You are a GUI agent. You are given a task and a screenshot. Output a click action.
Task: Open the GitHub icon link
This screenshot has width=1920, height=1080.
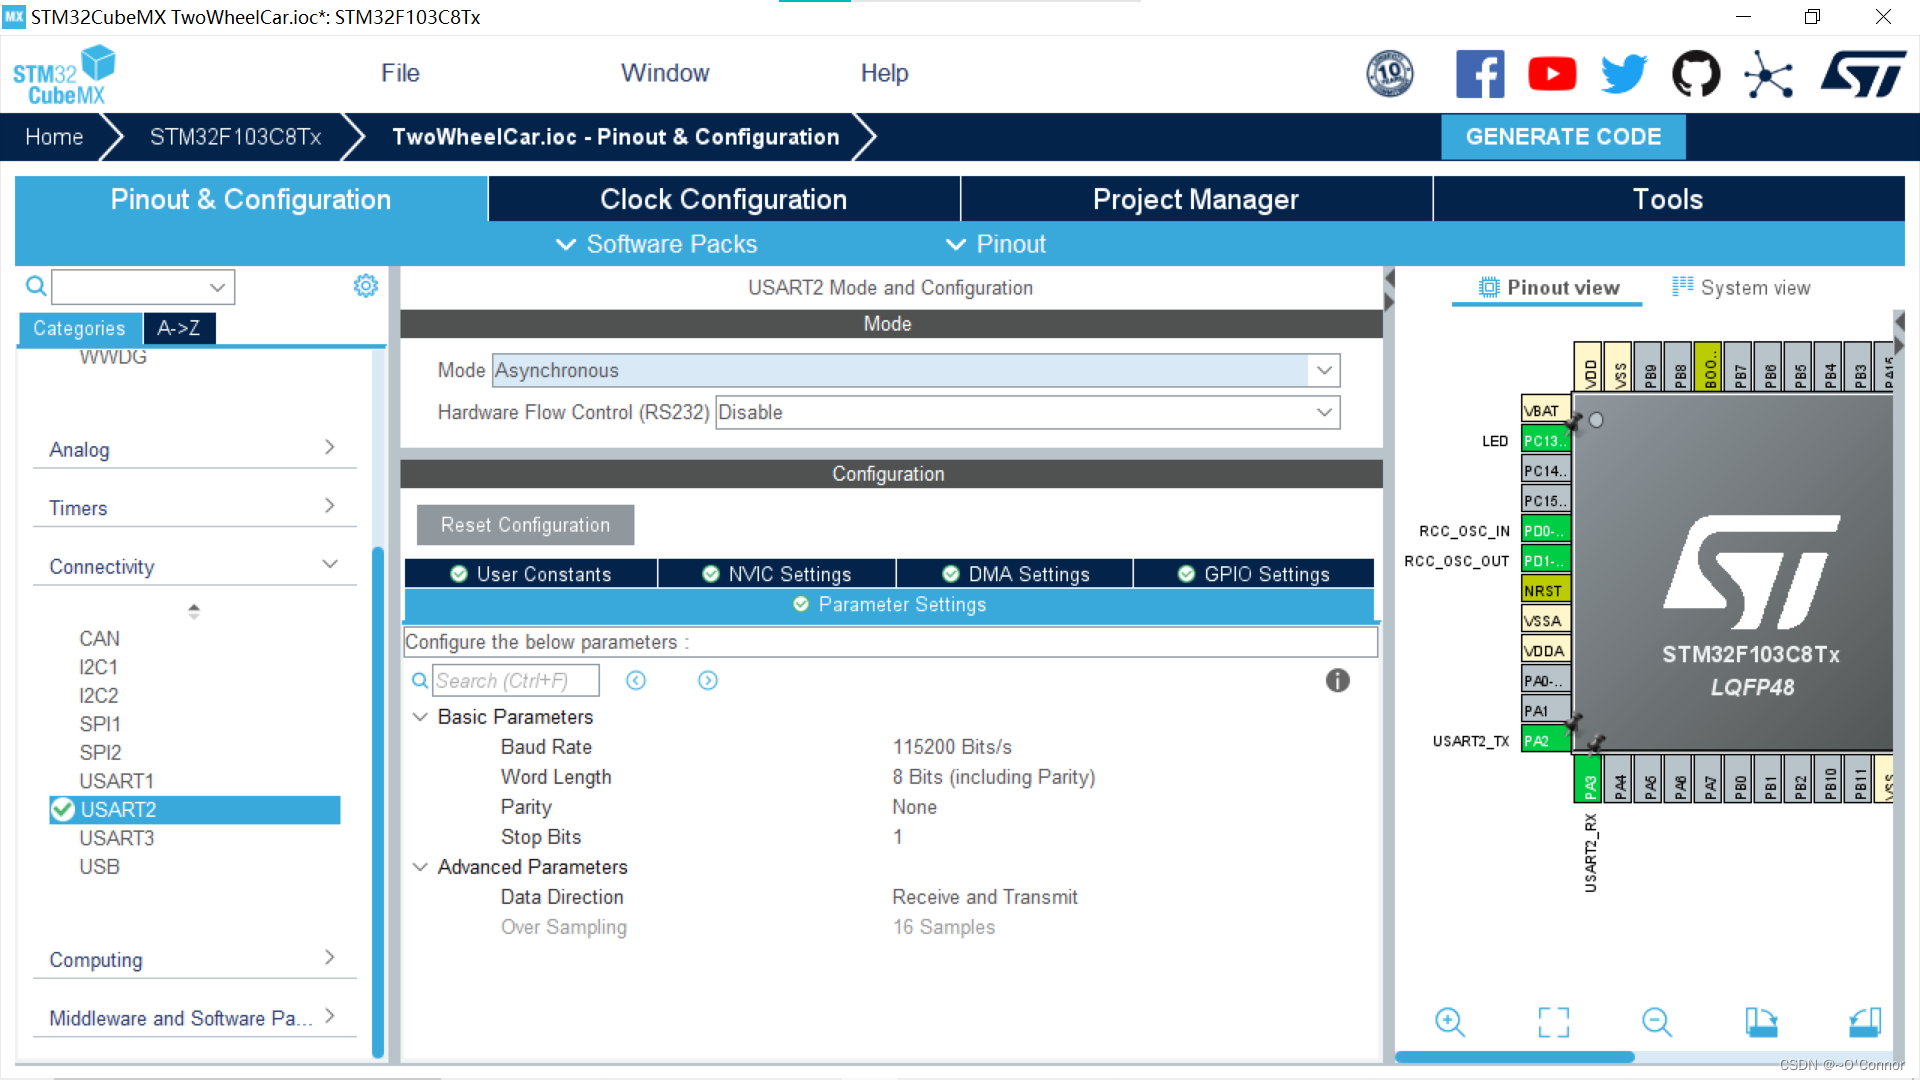click(x=1696, y=74)
